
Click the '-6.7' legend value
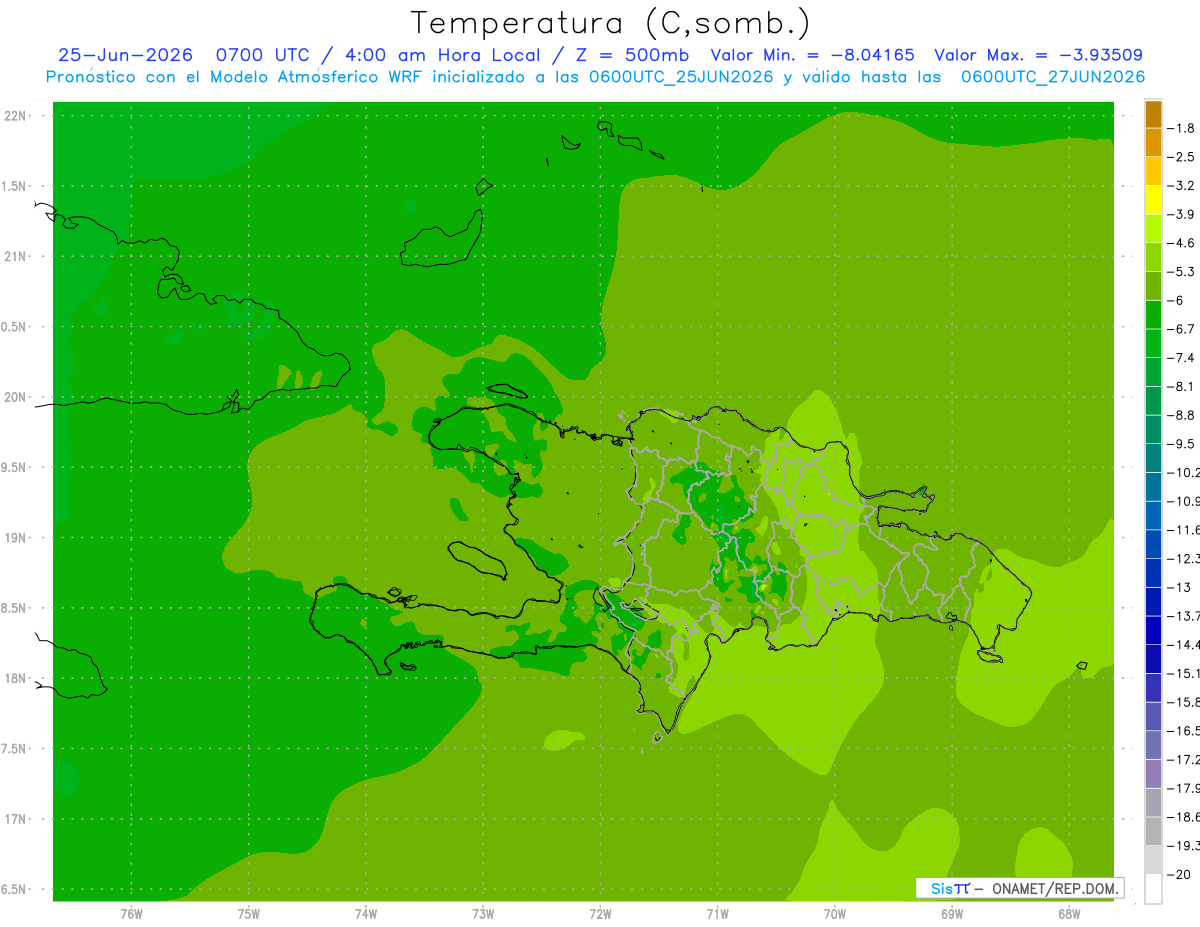1182,329
